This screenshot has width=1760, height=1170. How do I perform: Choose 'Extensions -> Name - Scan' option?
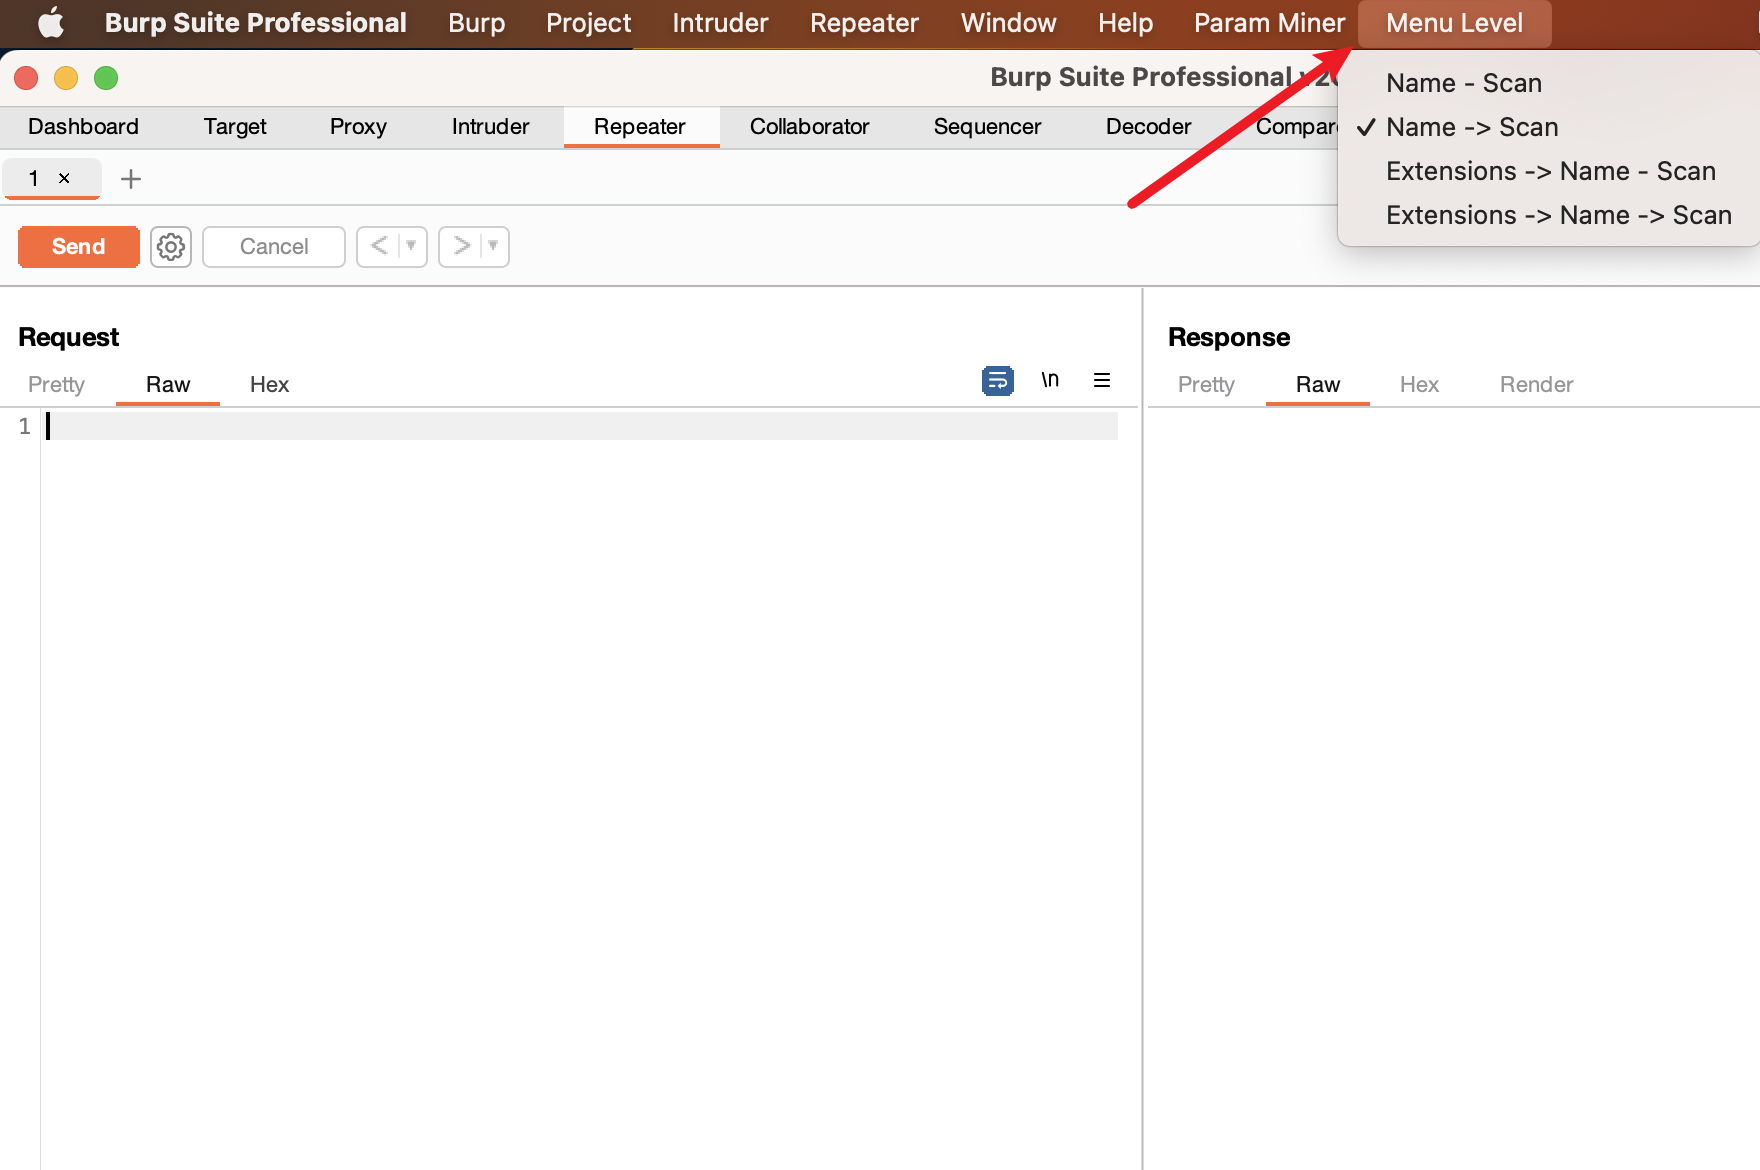pos(1550,171)
